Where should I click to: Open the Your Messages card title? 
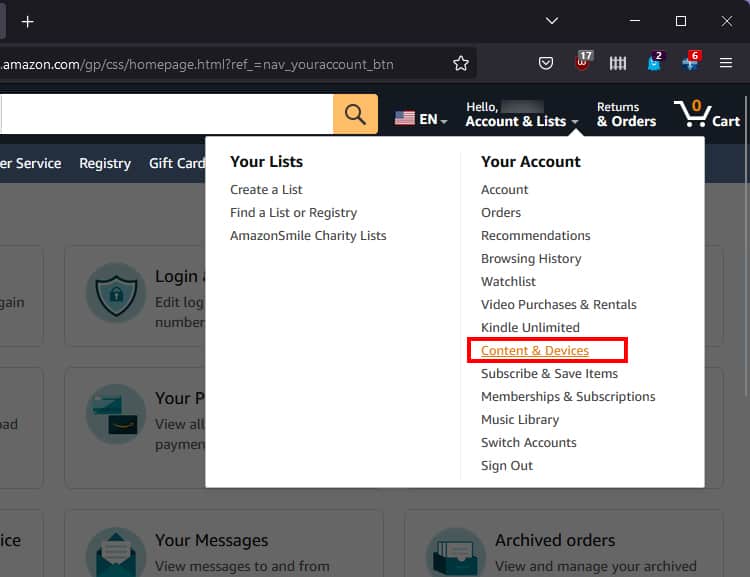pos(211,540)
